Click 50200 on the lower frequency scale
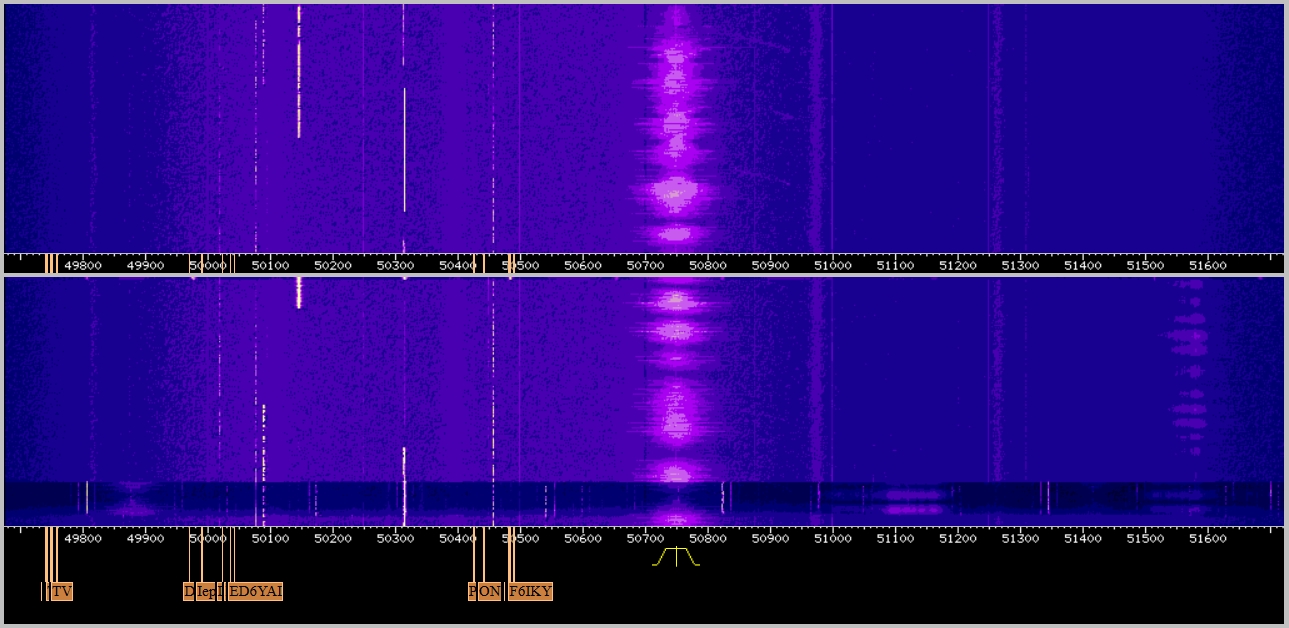Image resolution: width=1289 pixels, height=628 pixels. tap(333, 538)
